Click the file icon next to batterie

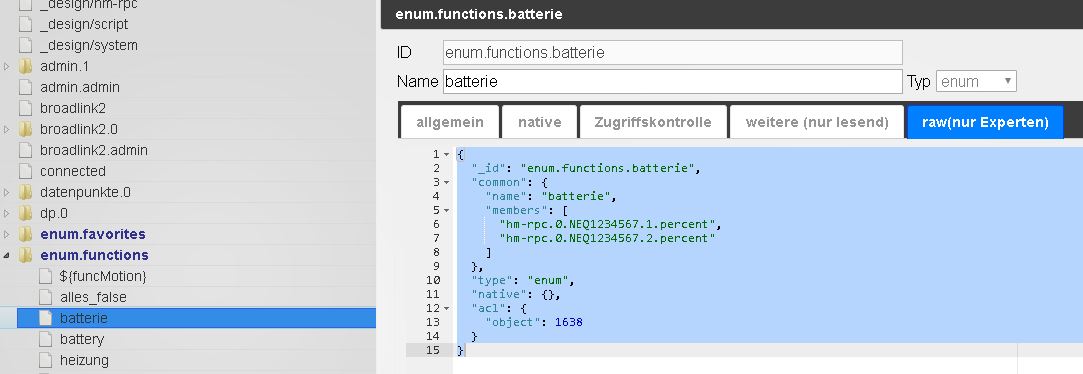tap(46, 318)
